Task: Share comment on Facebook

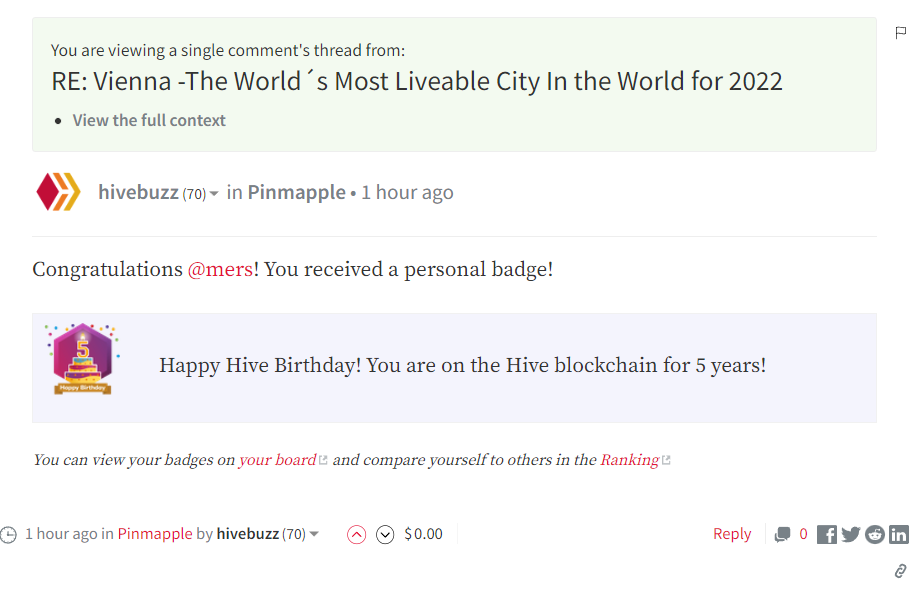Action: click(x=827, y=534)
